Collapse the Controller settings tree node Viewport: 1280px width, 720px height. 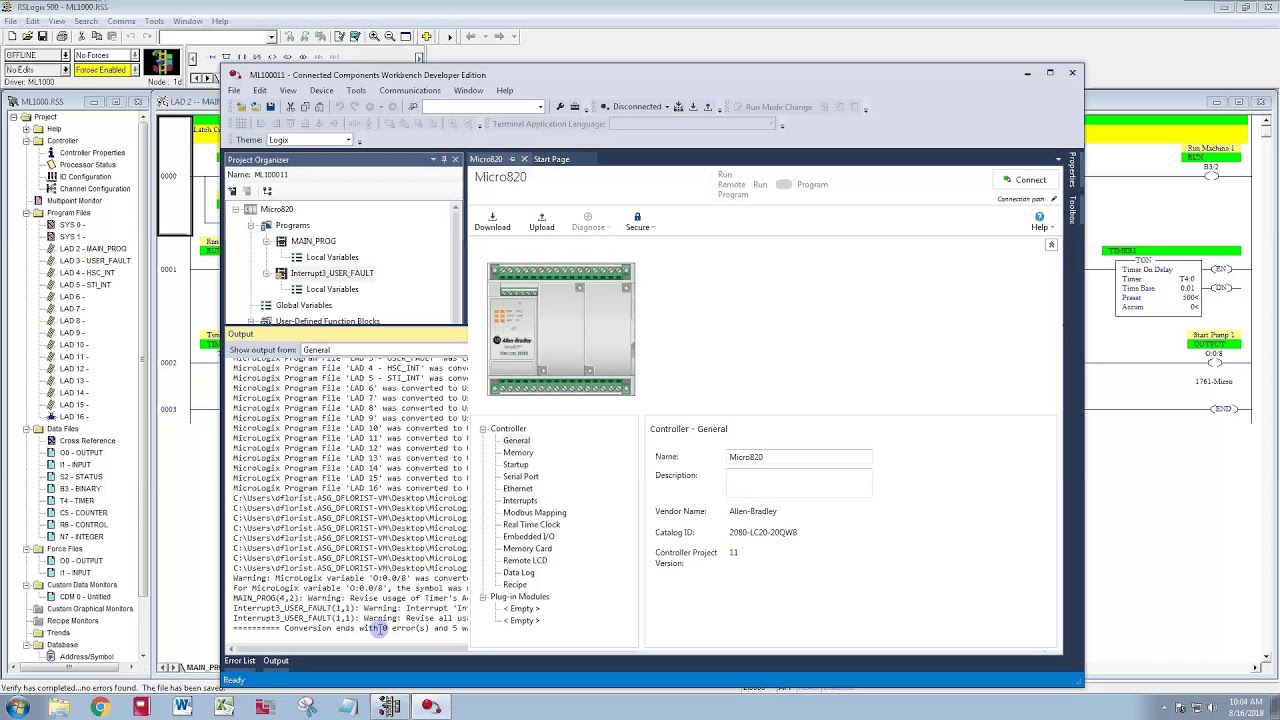tap(482, 429)
